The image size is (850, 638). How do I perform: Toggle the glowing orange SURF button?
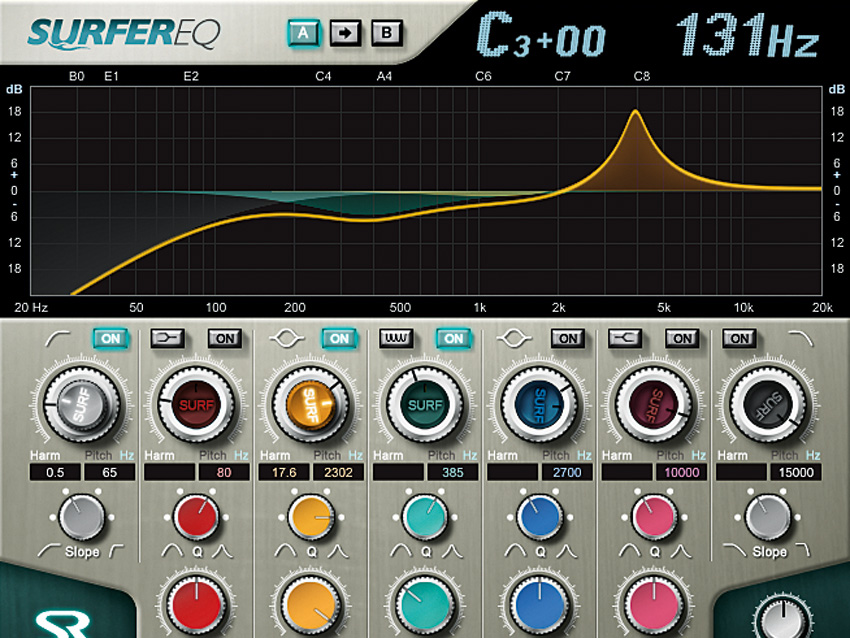pyautogui.click(x=311, y=404)
